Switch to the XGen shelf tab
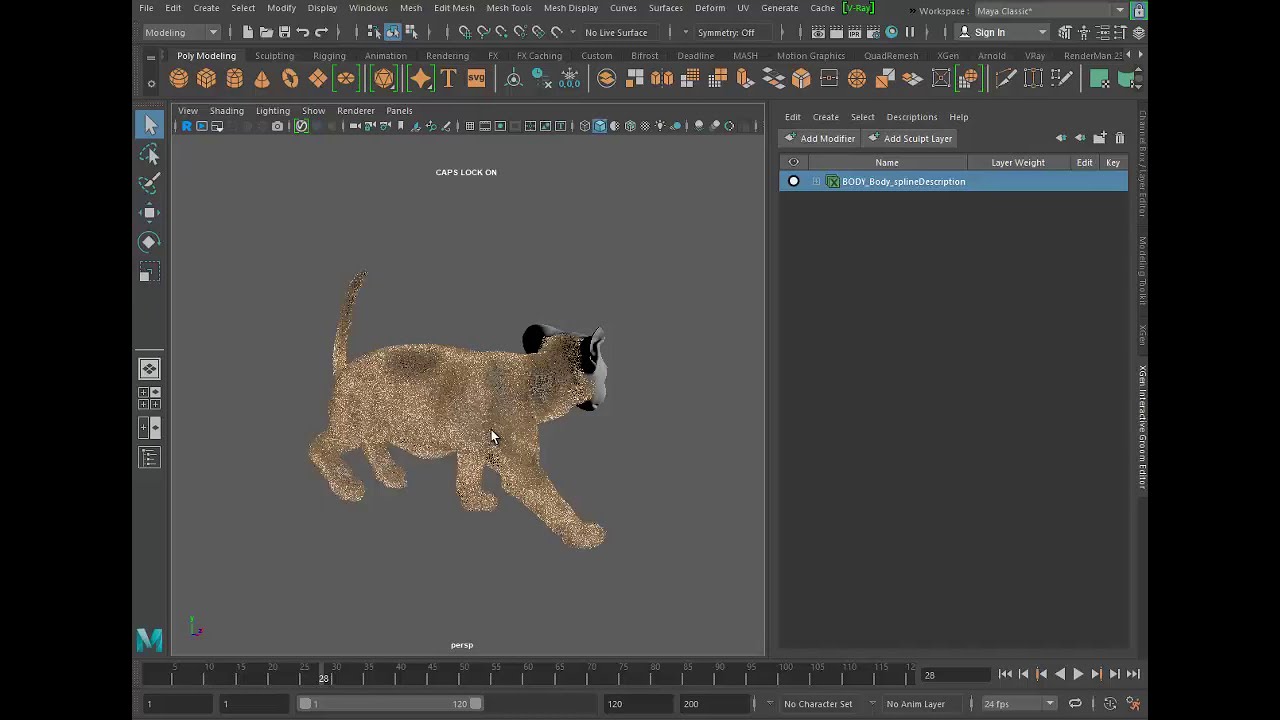Screen dimensions: 1280x720 (x=948, y=56)
